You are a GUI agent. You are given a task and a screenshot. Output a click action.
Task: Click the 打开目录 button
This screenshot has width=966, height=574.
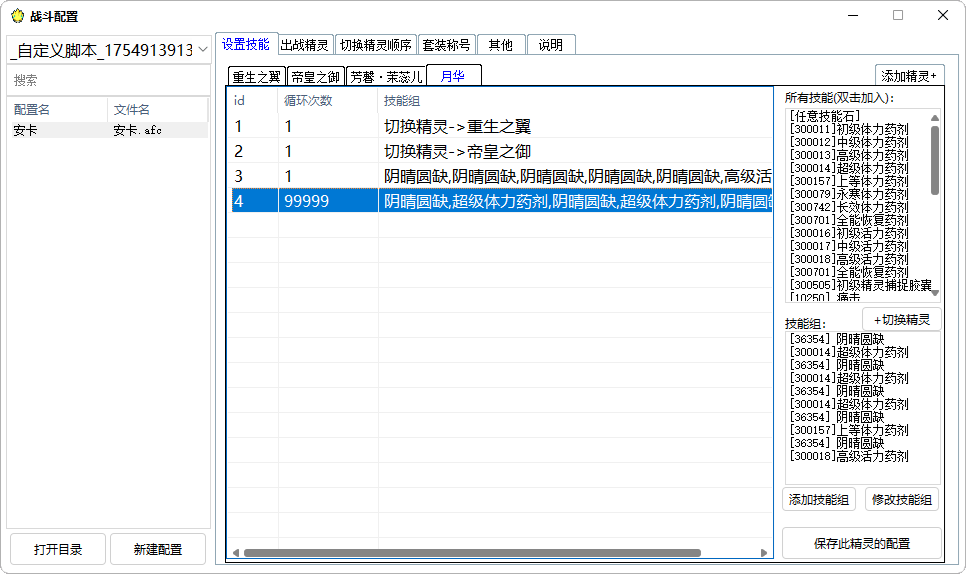click(x=58, y=549)
